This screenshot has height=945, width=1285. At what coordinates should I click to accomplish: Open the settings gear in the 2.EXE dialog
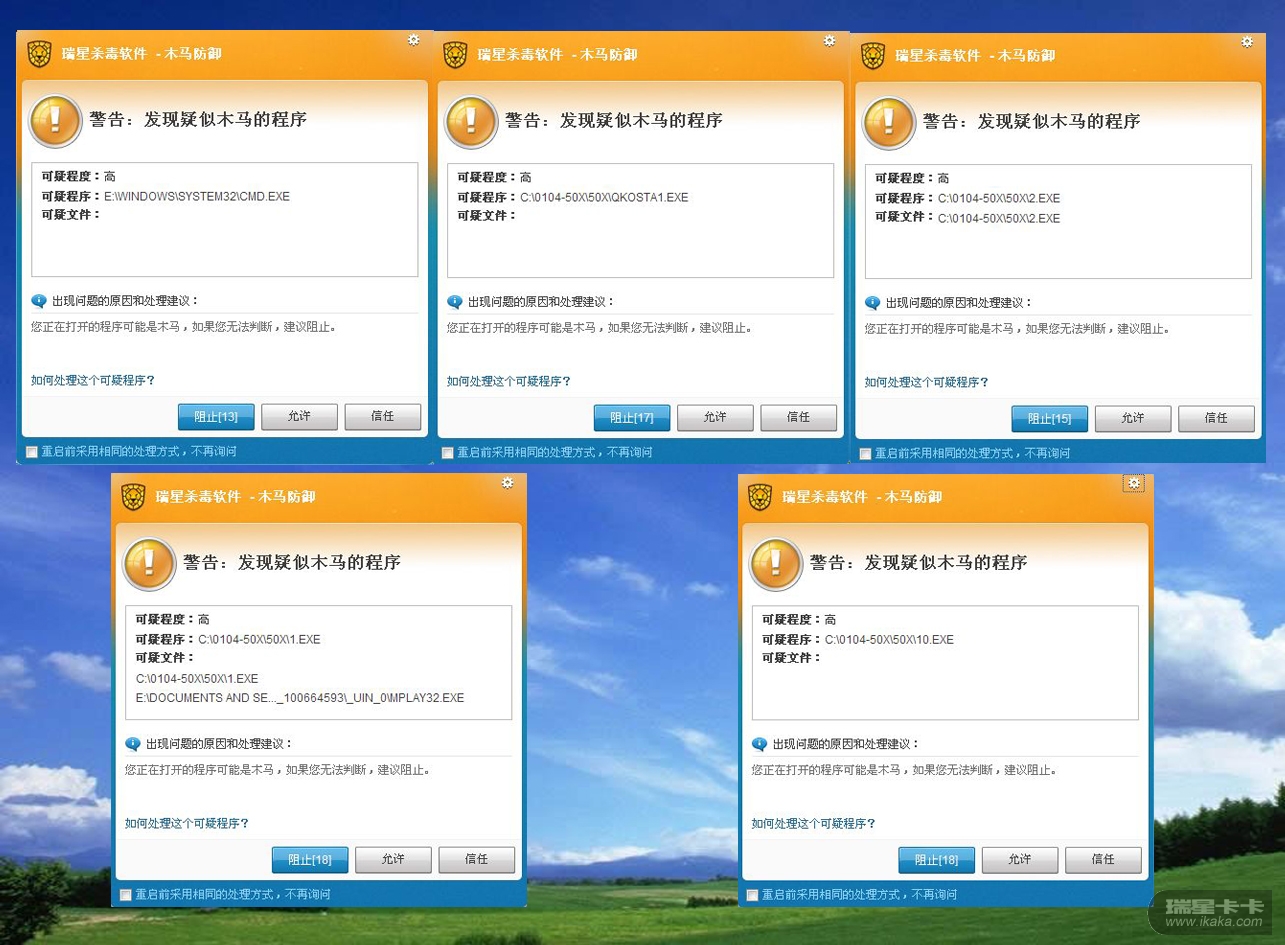(1247, 42)
